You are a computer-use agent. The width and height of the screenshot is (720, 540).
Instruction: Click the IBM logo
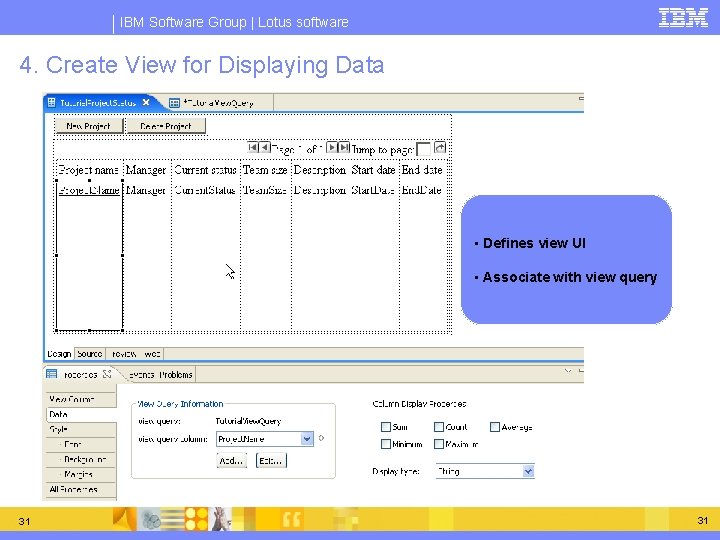(683, 18)
